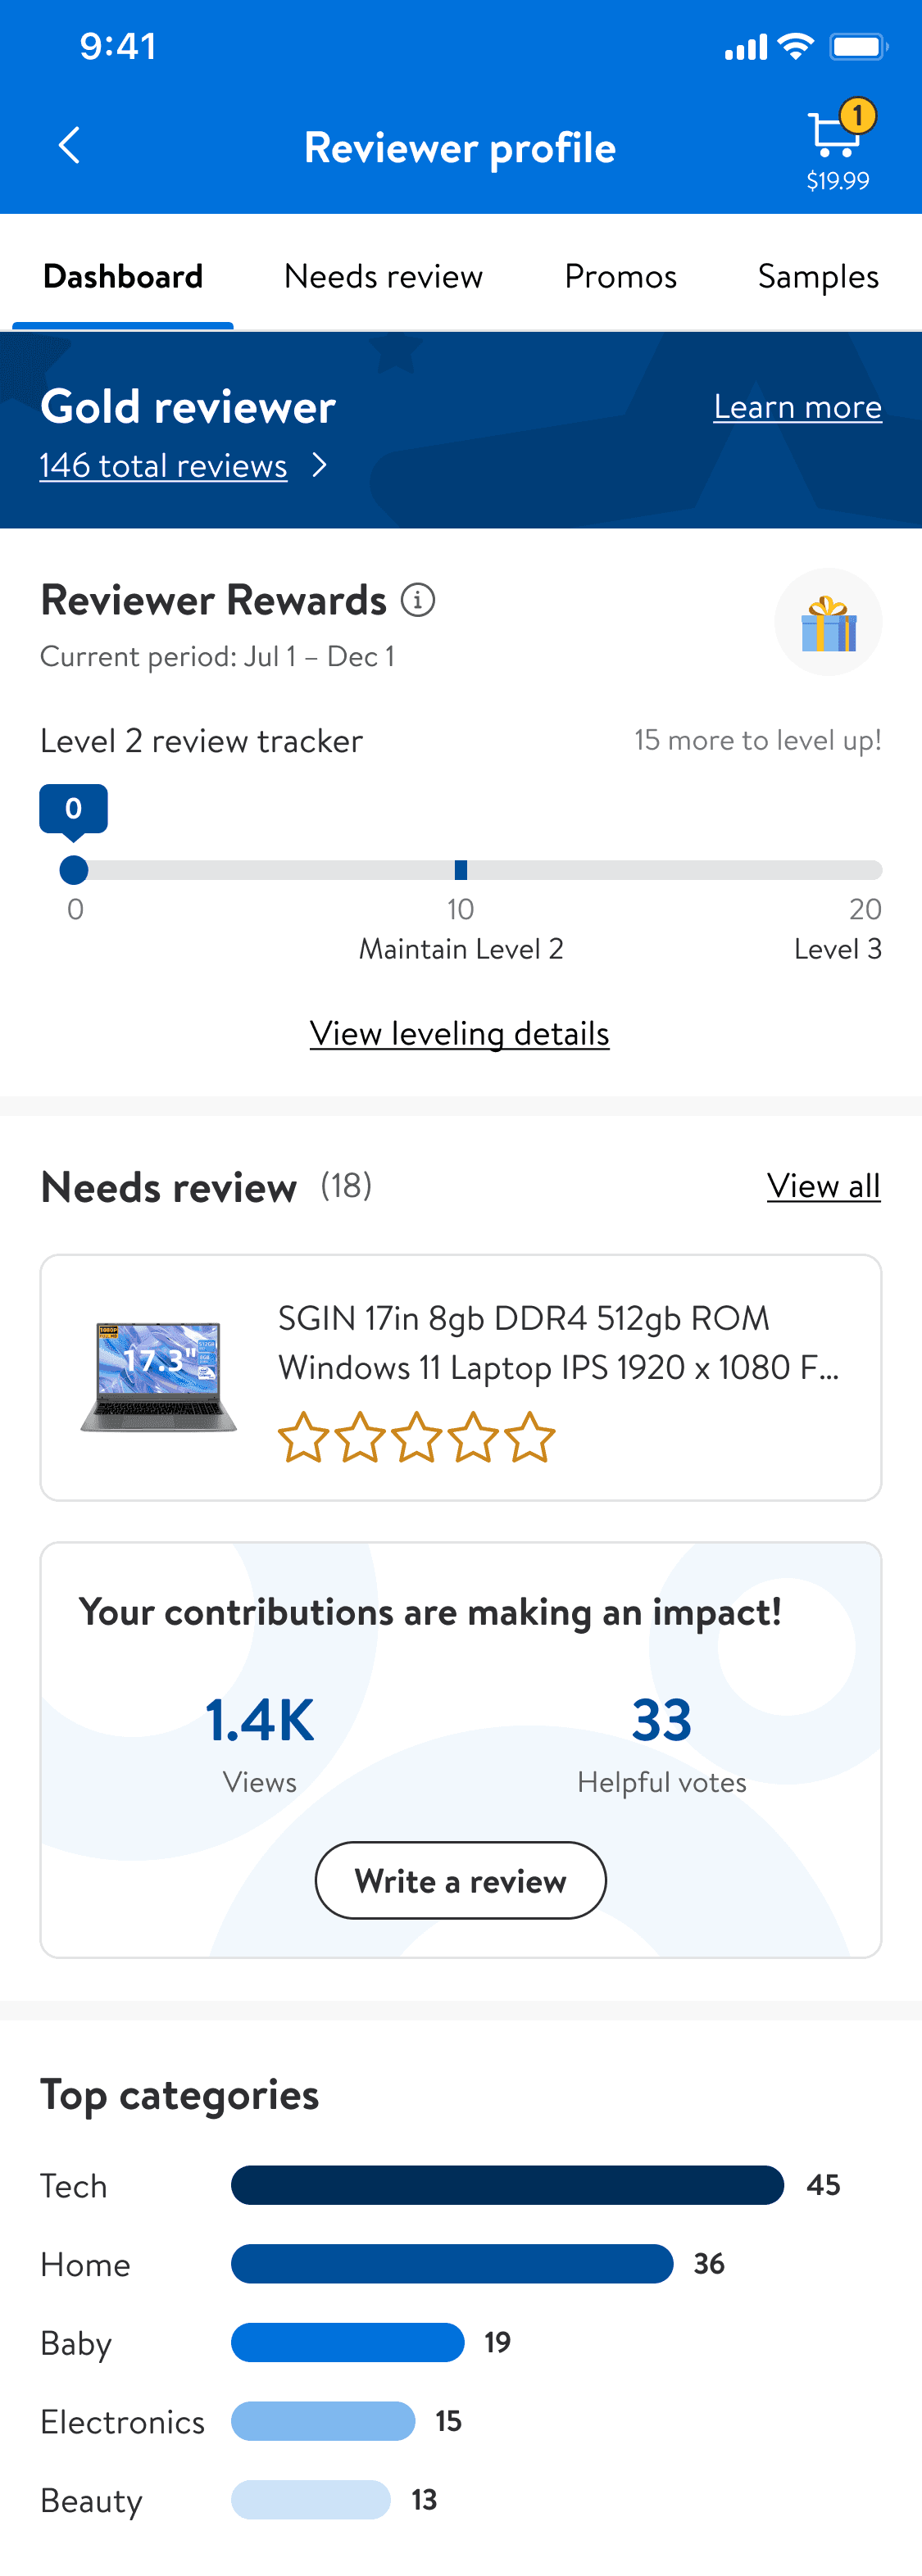Tap View all needs review
The height and width of the screenshot is (2576, 922).
pyautogui.click(x=823, y=1186)
